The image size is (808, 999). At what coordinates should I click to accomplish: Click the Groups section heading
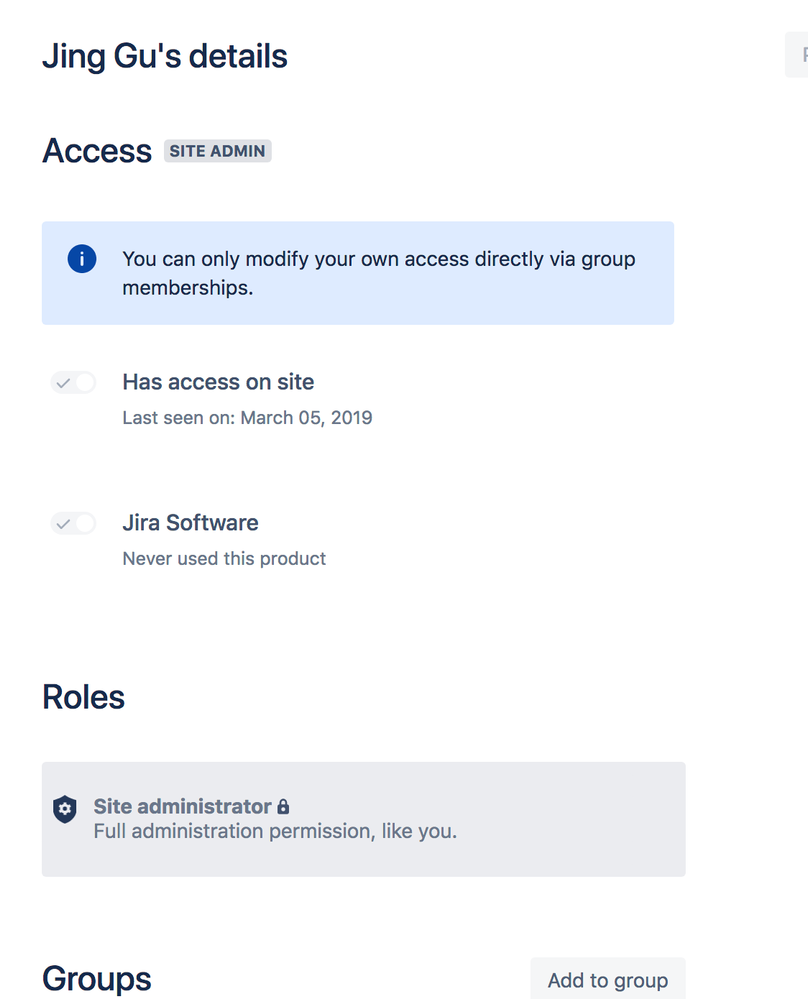pyautogui.click(x=96, y=978)
